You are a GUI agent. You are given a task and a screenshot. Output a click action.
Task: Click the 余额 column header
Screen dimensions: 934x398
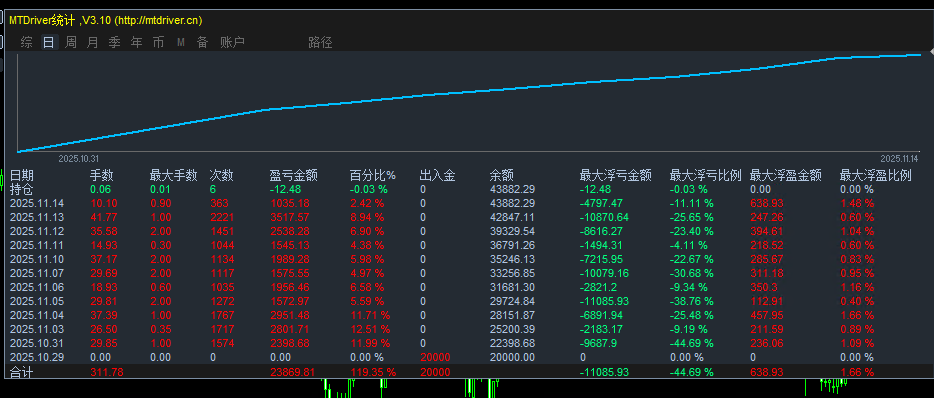click(502, 176)
